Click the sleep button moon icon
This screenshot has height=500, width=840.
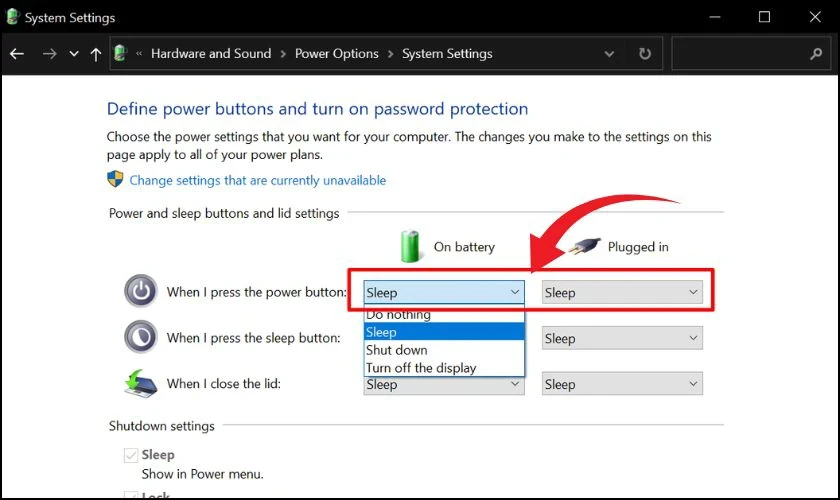(x=141, y=337)
